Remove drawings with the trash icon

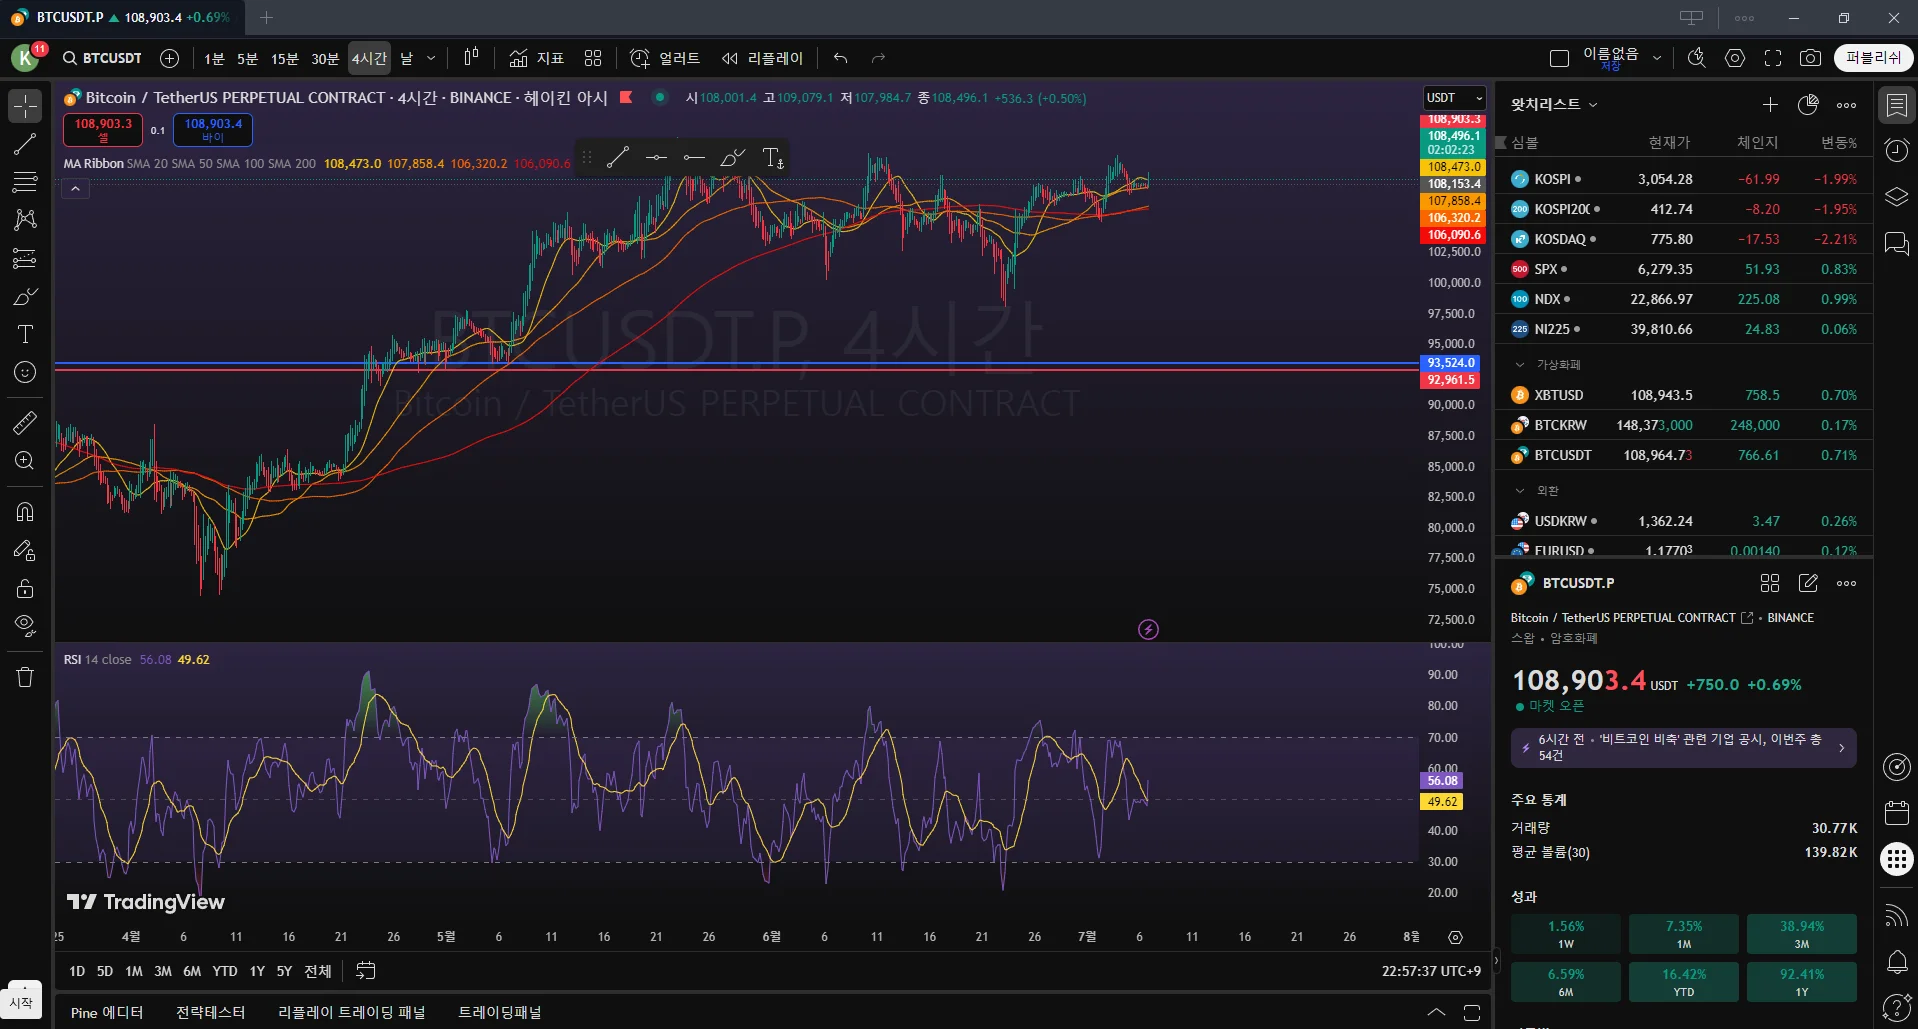tap(25, 677)
